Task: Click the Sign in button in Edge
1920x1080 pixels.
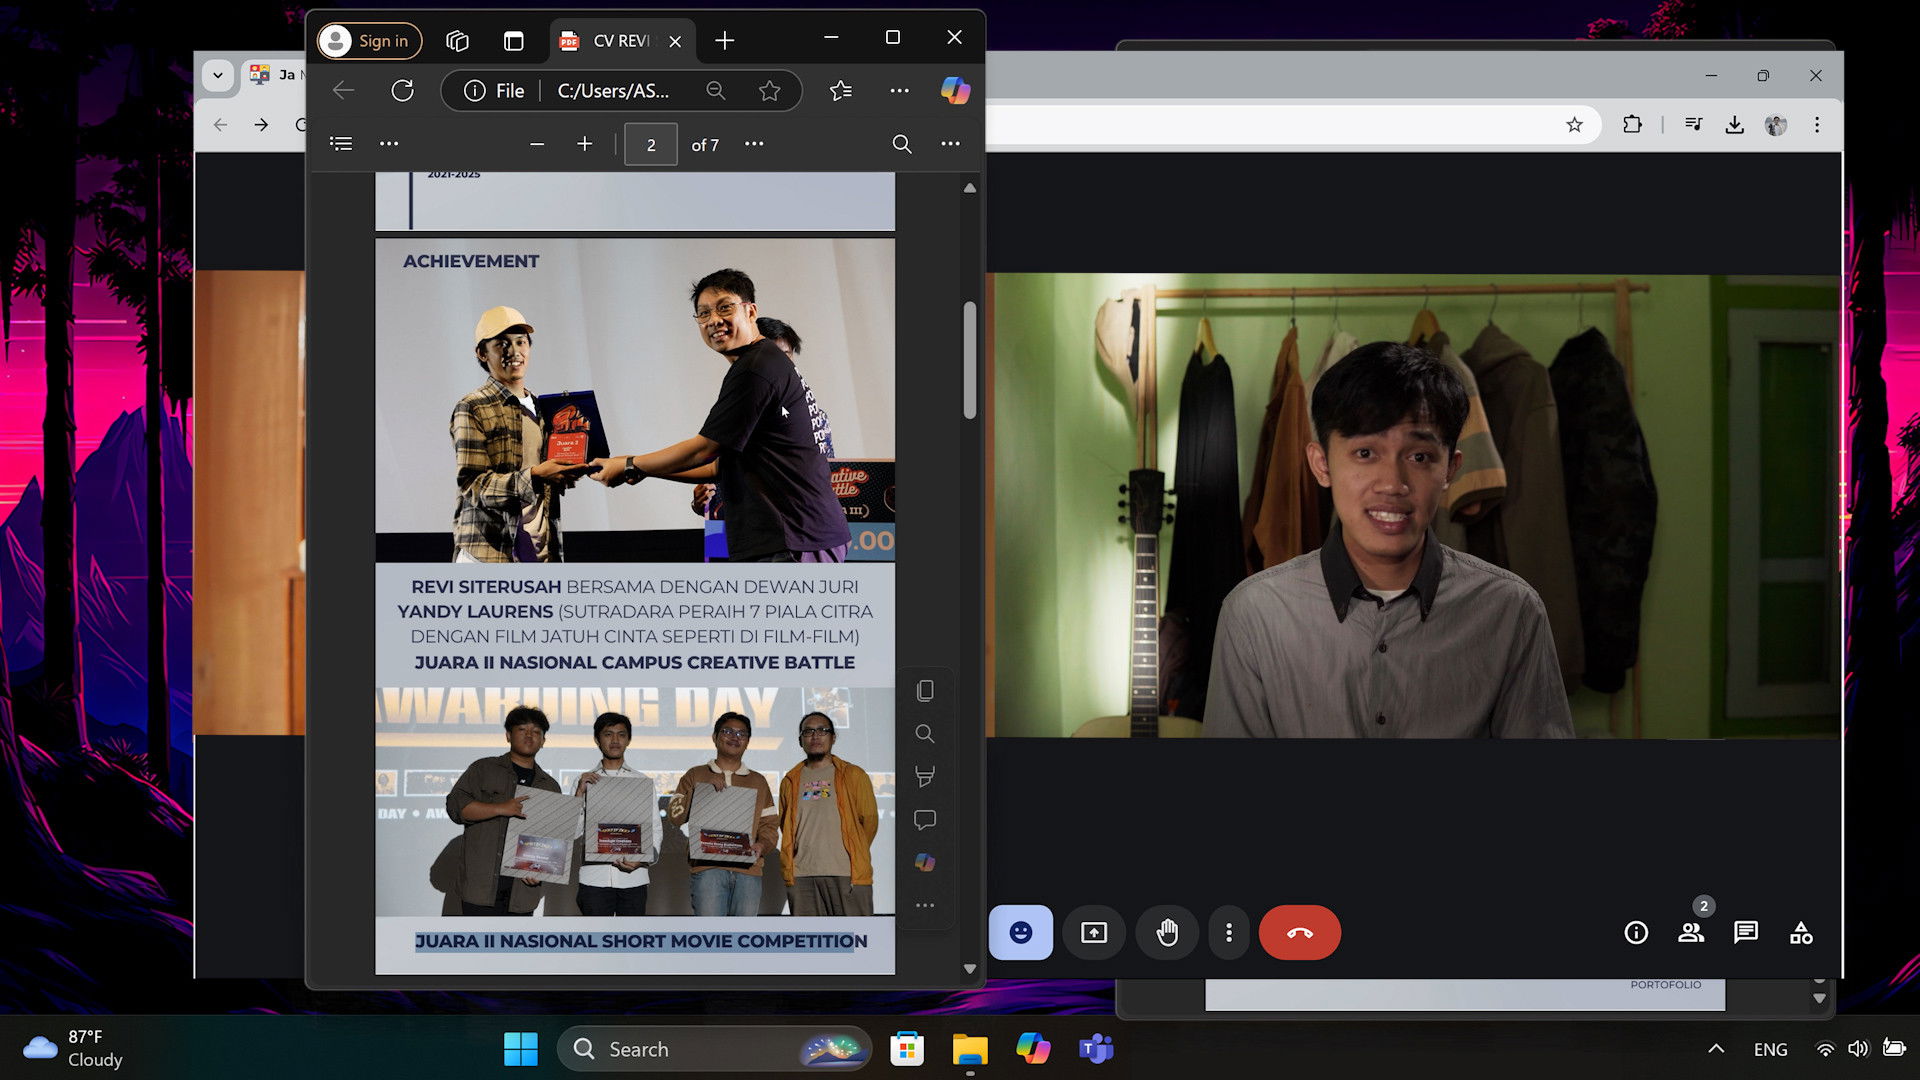Action: pyautogui.click(x=368, y=41)
